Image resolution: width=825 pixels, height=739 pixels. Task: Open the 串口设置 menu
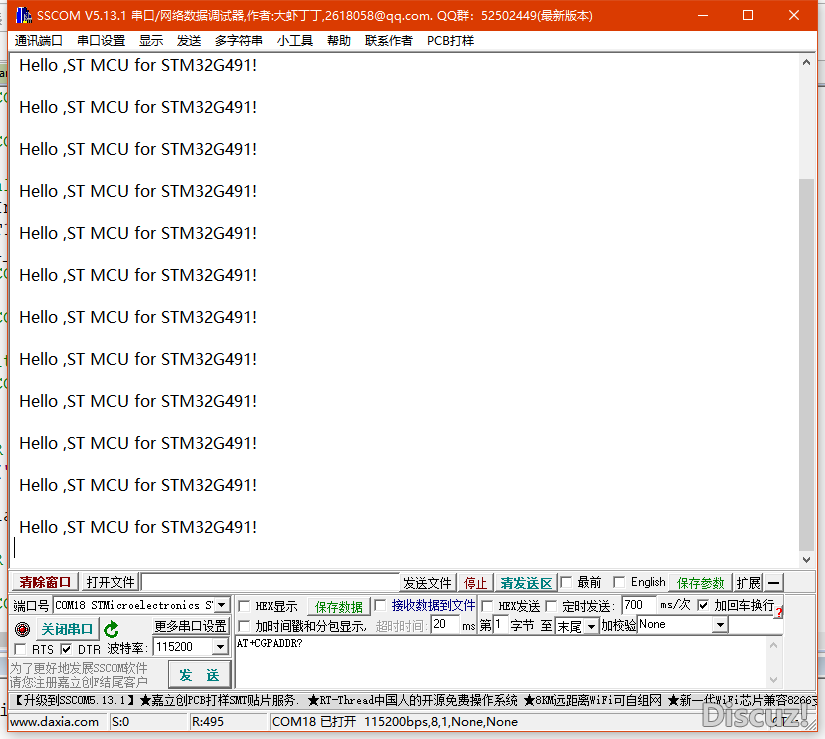[100, 41]
